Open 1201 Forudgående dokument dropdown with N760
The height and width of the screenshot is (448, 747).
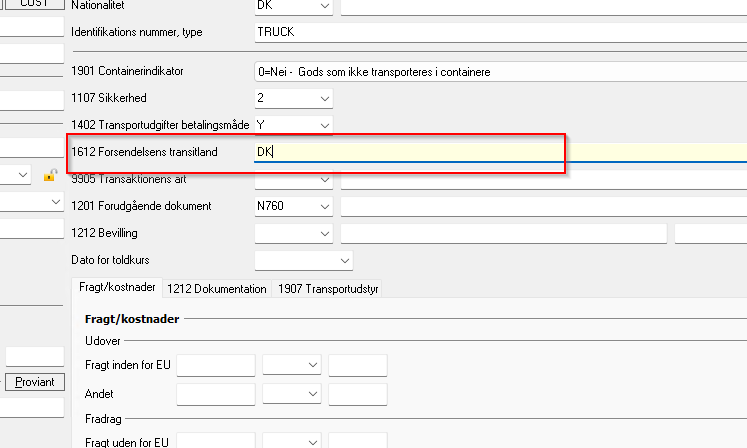click(x=324, y=206)
